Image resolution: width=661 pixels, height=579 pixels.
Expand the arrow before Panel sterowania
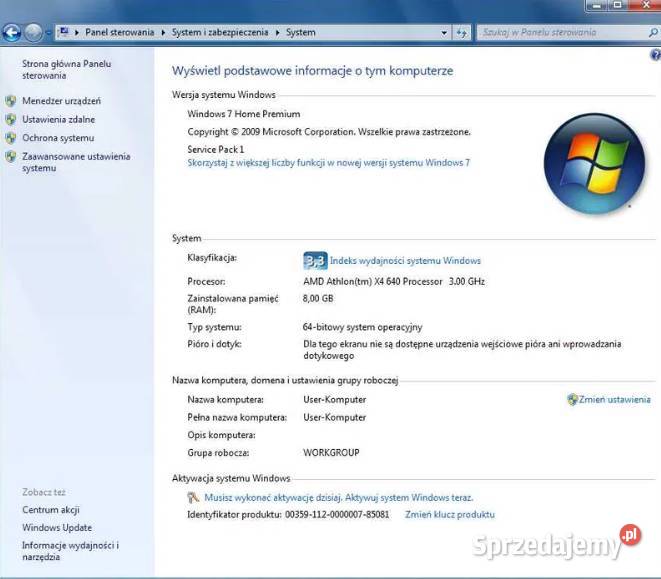tap(77, 32)
